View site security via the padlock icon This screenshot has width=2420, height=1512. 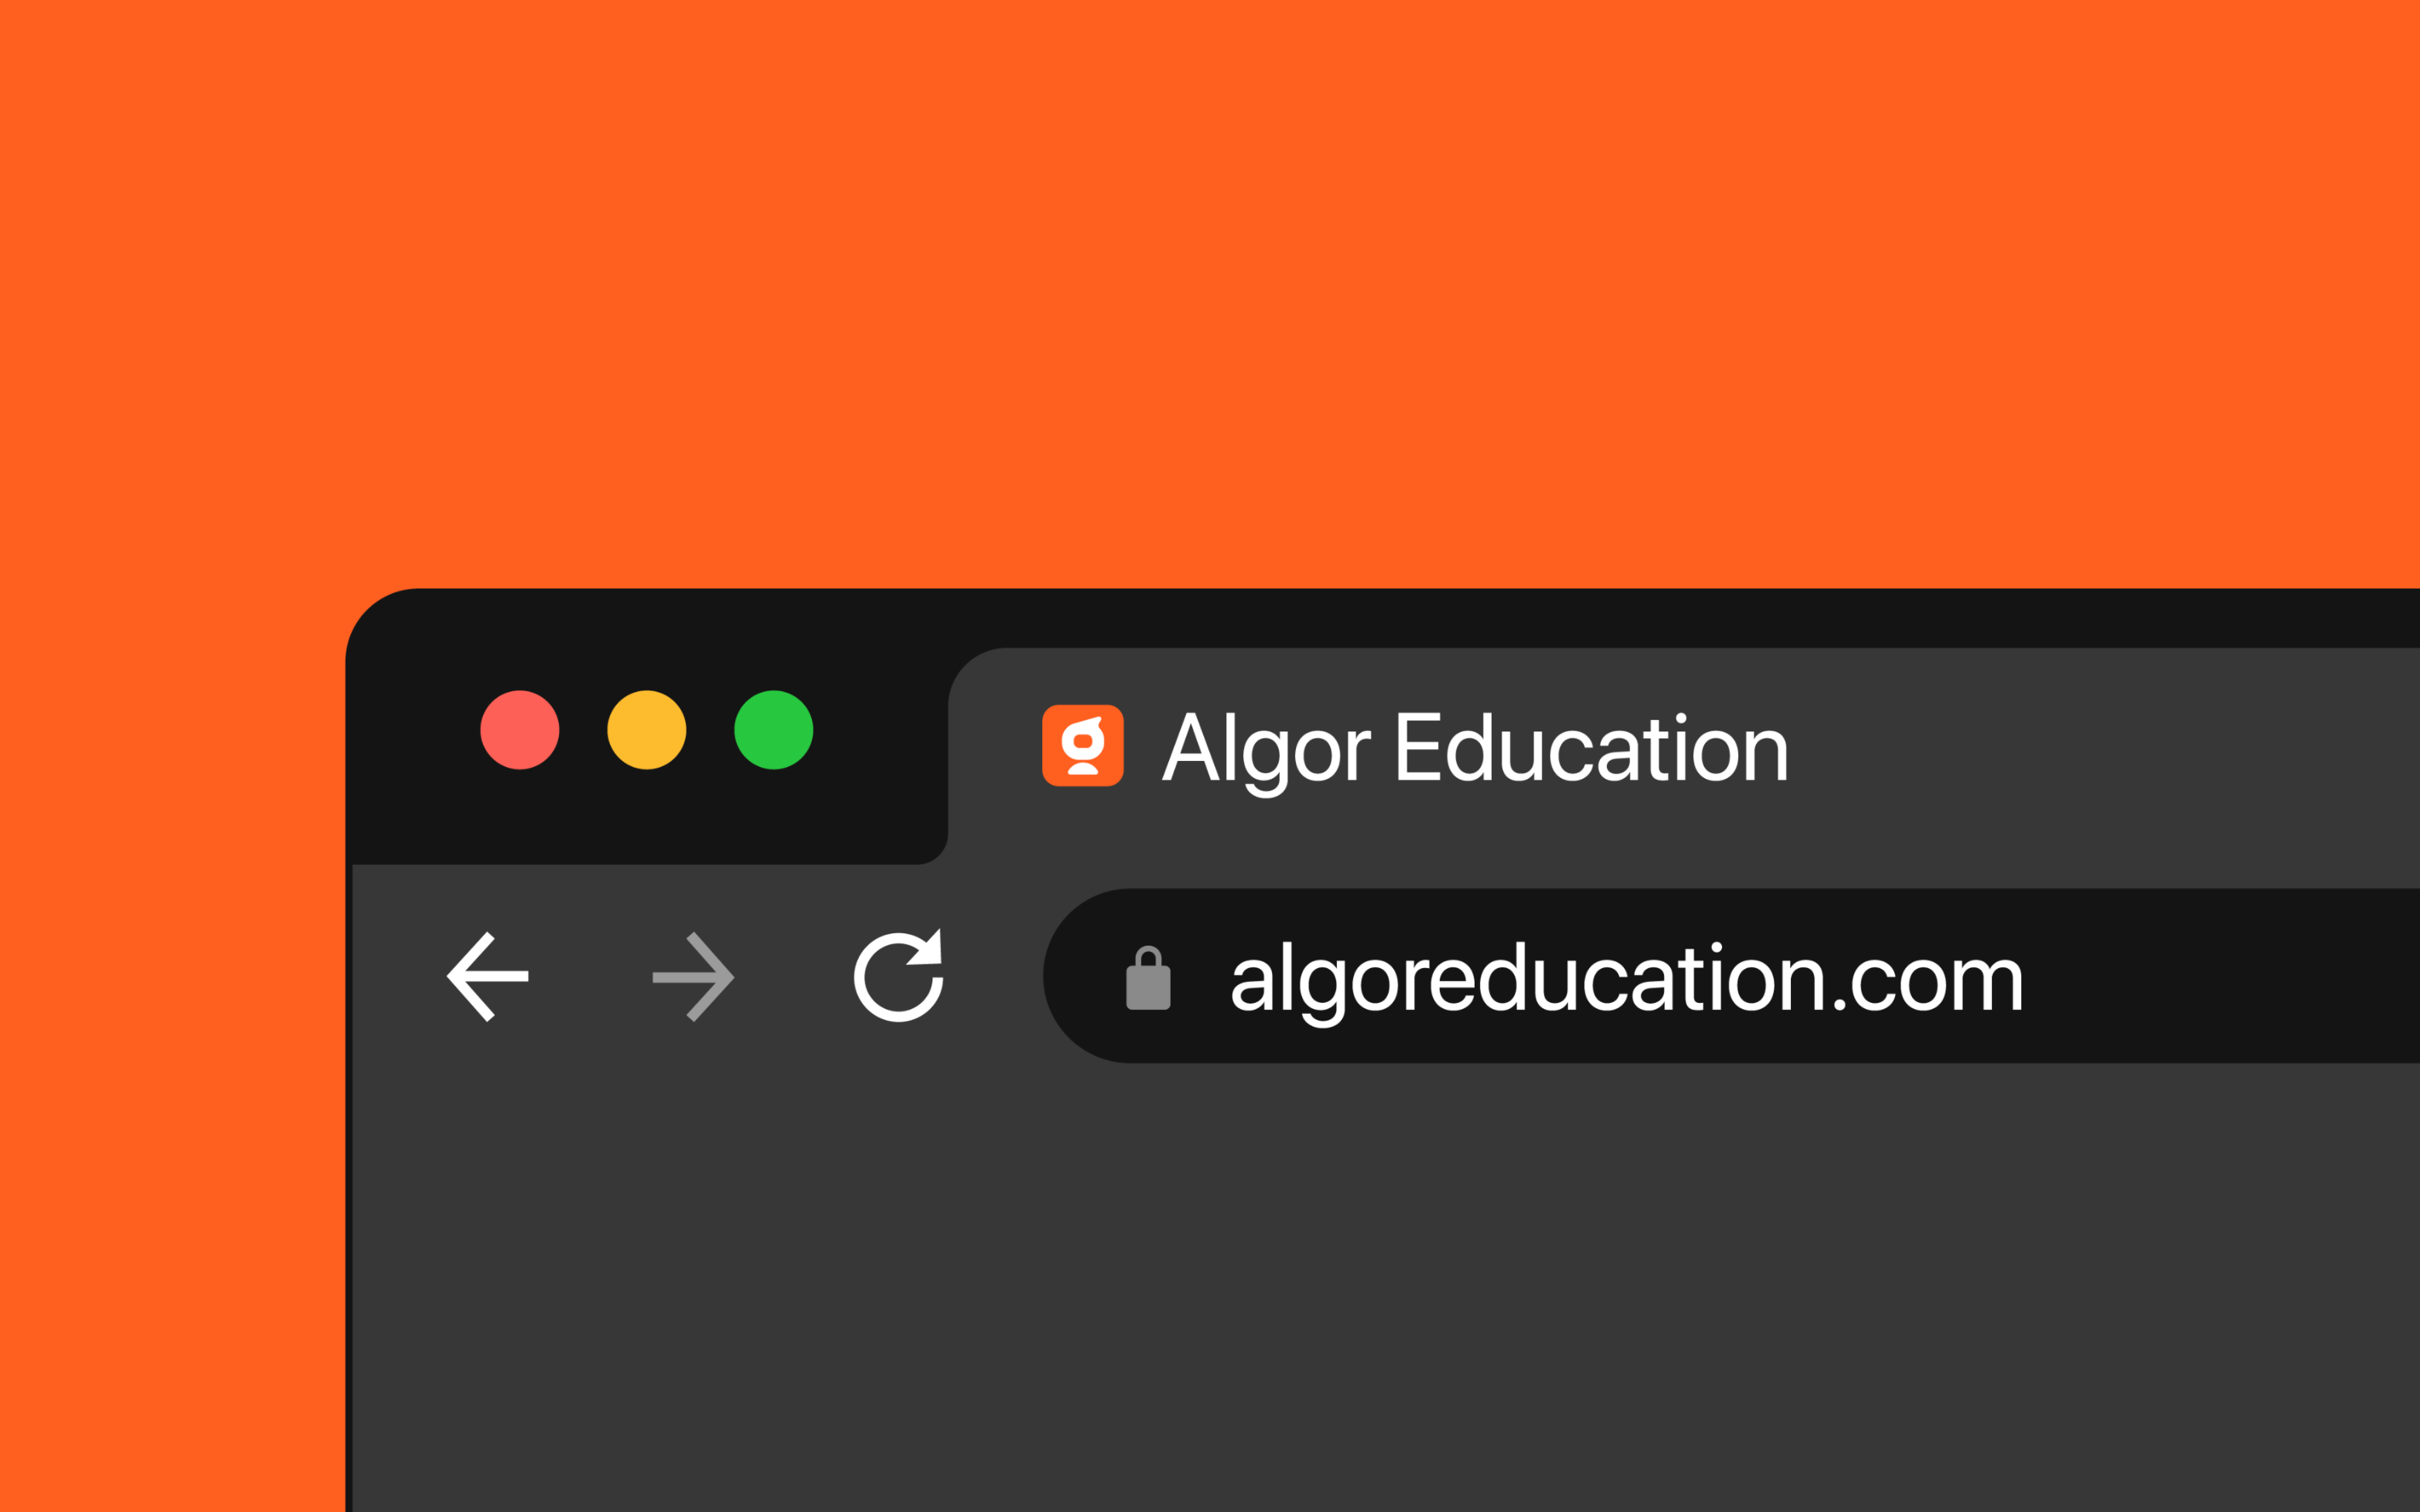(x=1148, y=978)
